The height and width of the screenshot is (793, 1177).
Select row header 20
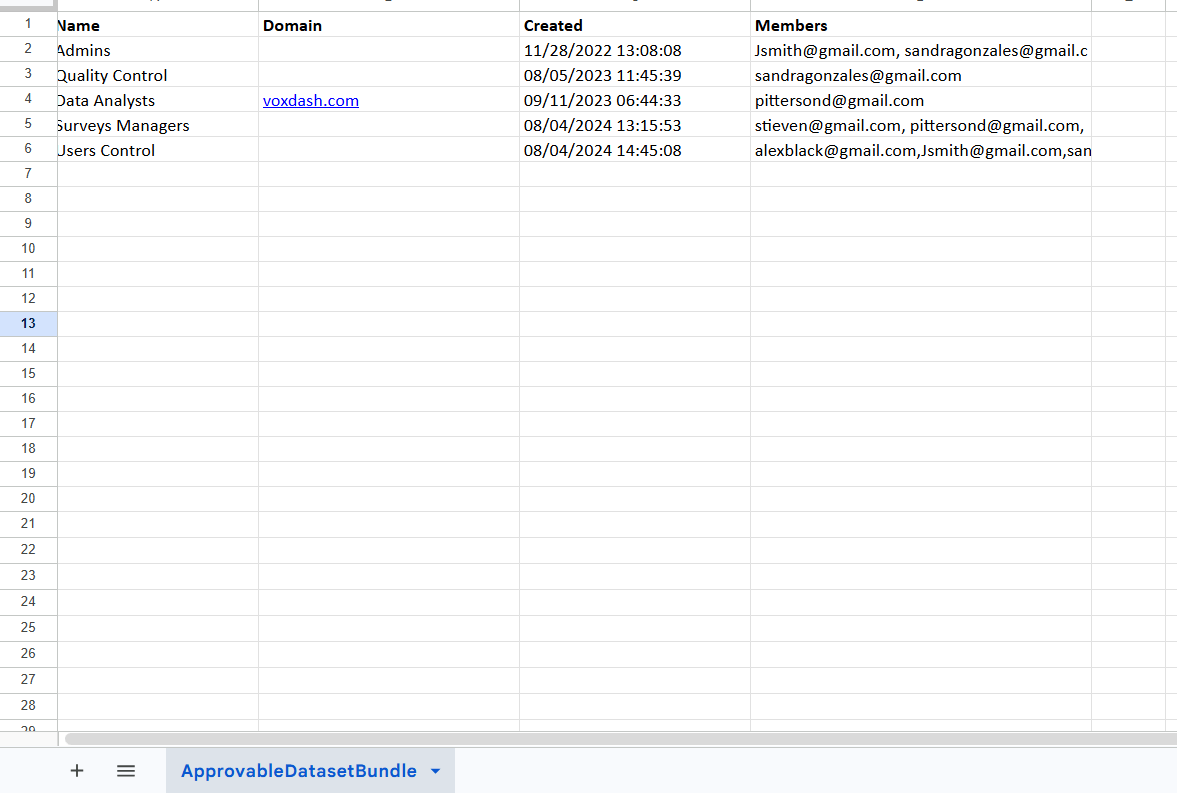pos(29,499)
